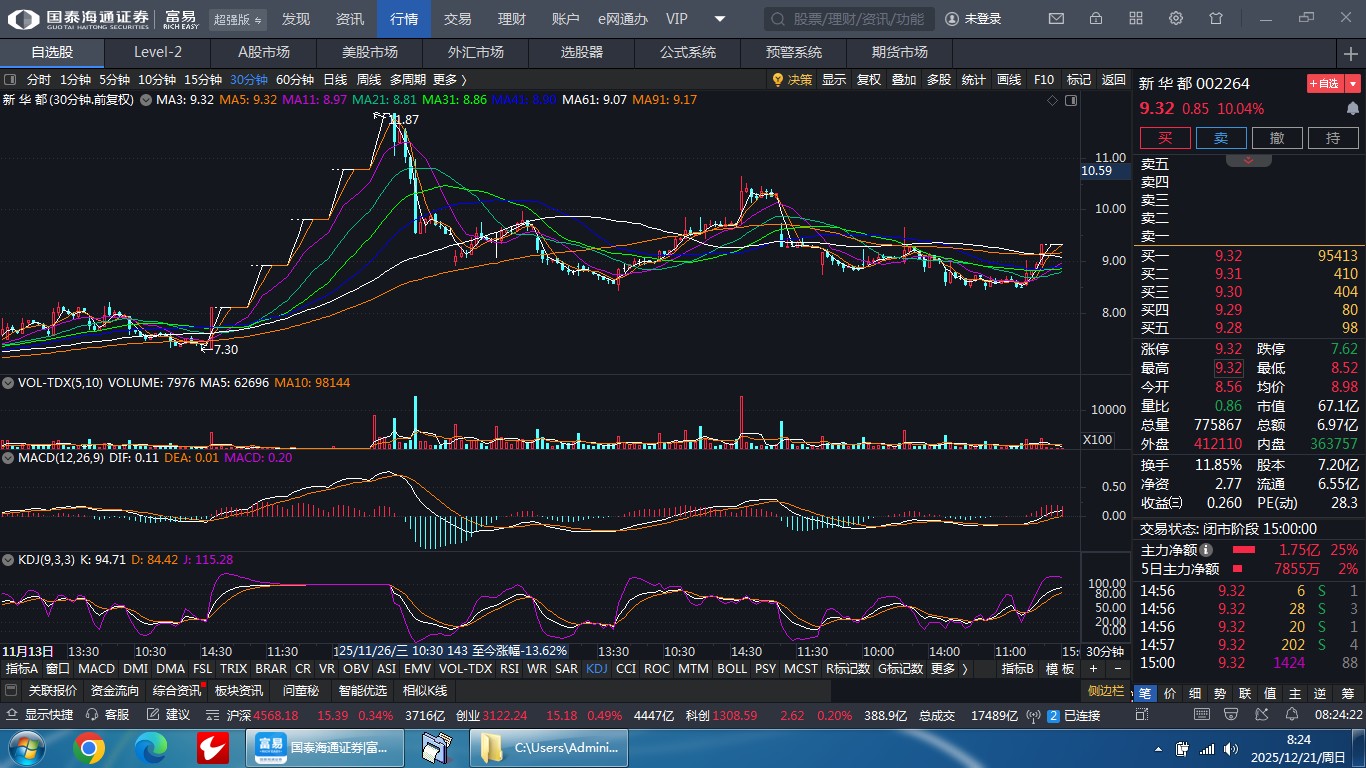Click the lock screen icon
The width and height of the screenshot is (1366, 768).
click(1096, 19)
